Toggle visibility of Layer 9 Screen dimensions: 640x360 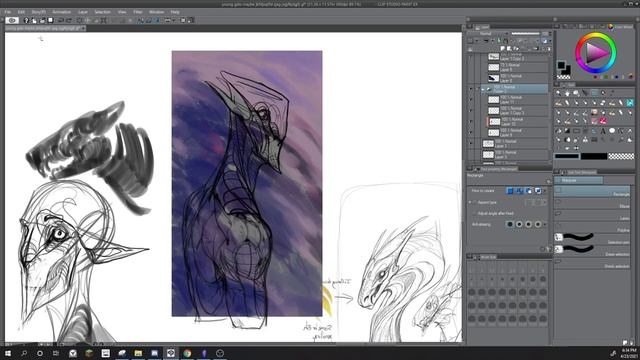471,132
